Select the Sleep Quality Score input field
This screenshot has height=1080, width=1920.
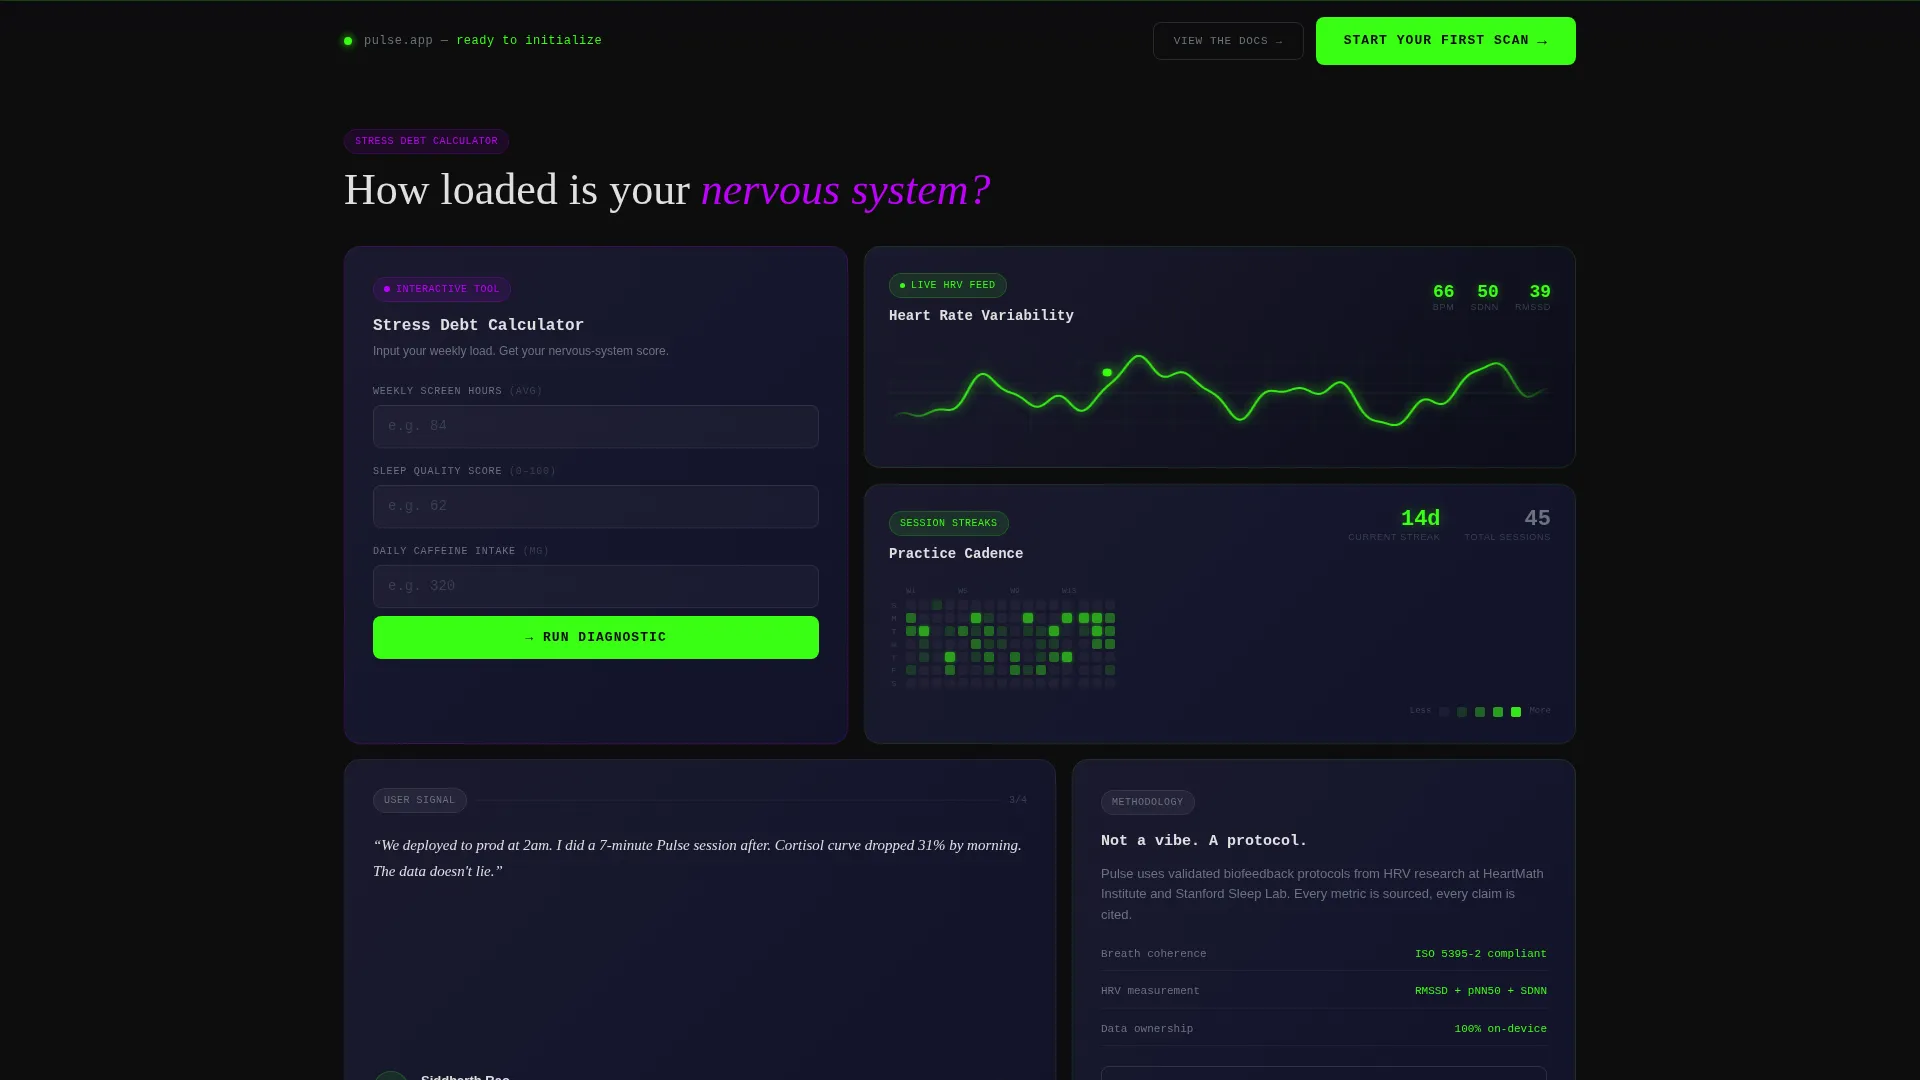point(596,506)
